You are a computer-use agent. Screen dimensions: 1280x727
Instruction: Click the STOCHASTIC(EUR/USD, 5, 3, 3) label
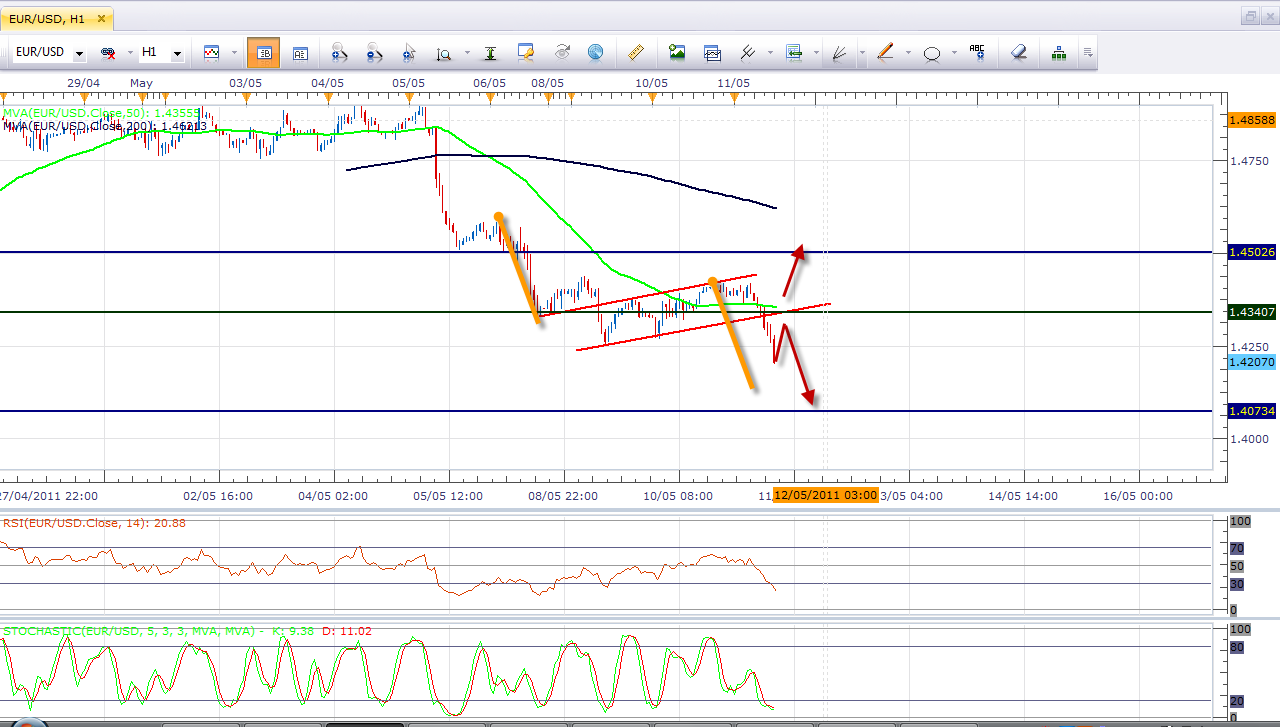click(x=188, y=631)
